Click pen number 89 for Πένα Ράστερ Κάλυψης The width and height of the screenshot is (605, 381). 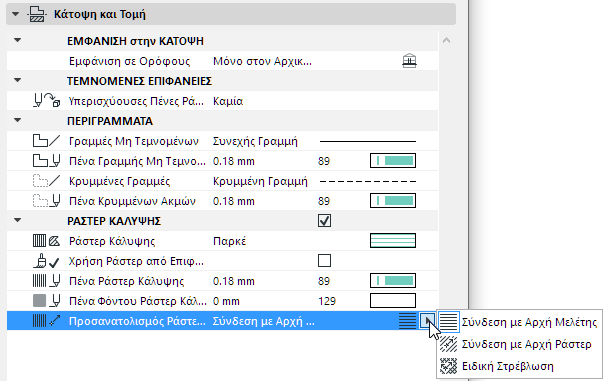tap(324, 281)
